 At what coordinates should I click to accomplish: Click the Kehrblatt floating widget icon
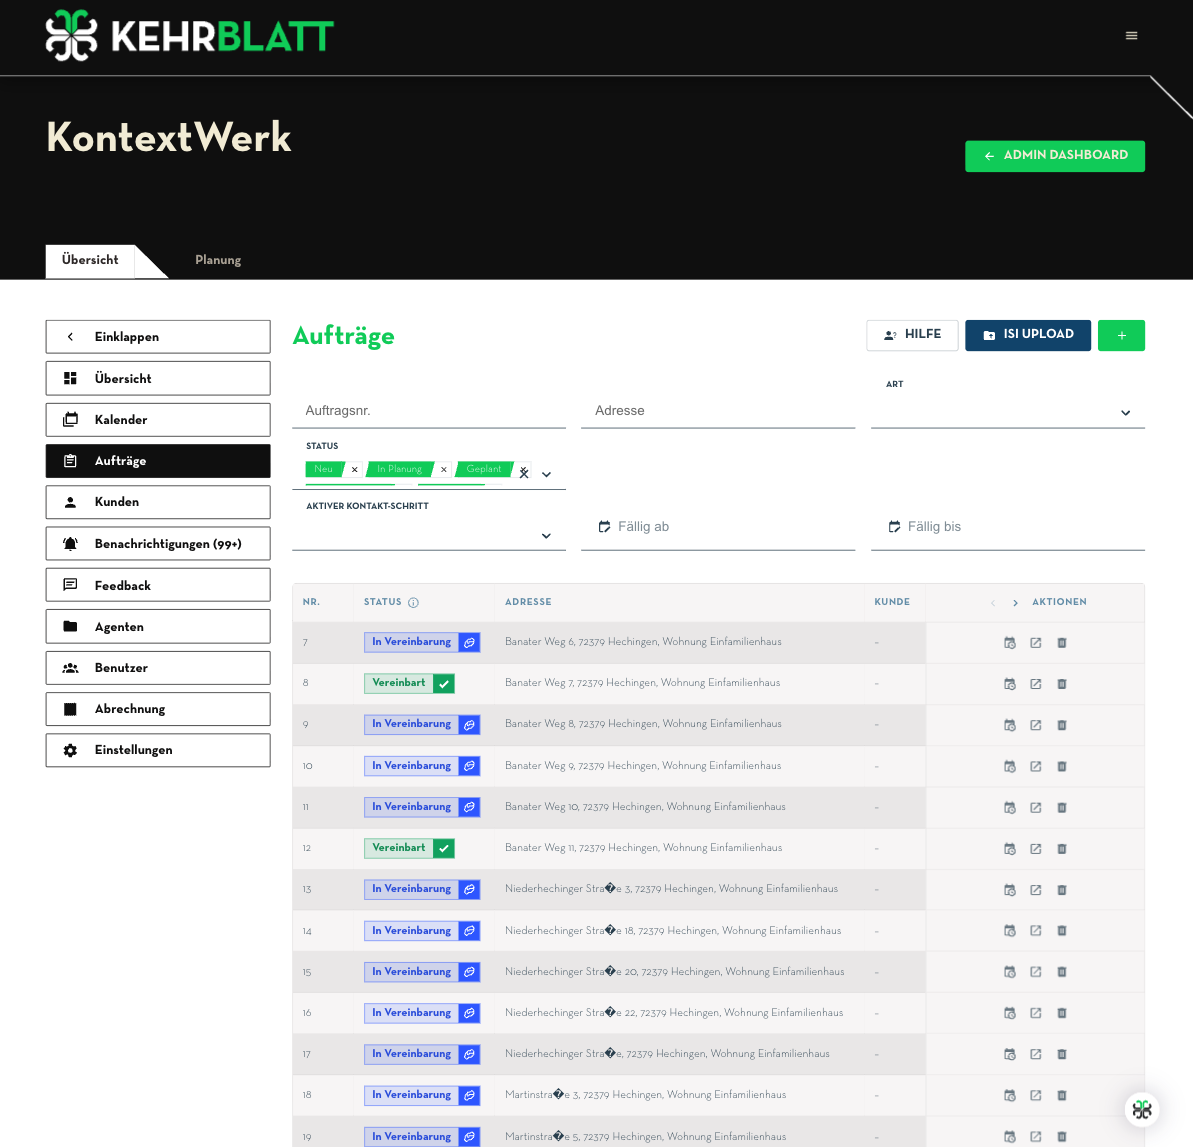click(1142, 1109)
